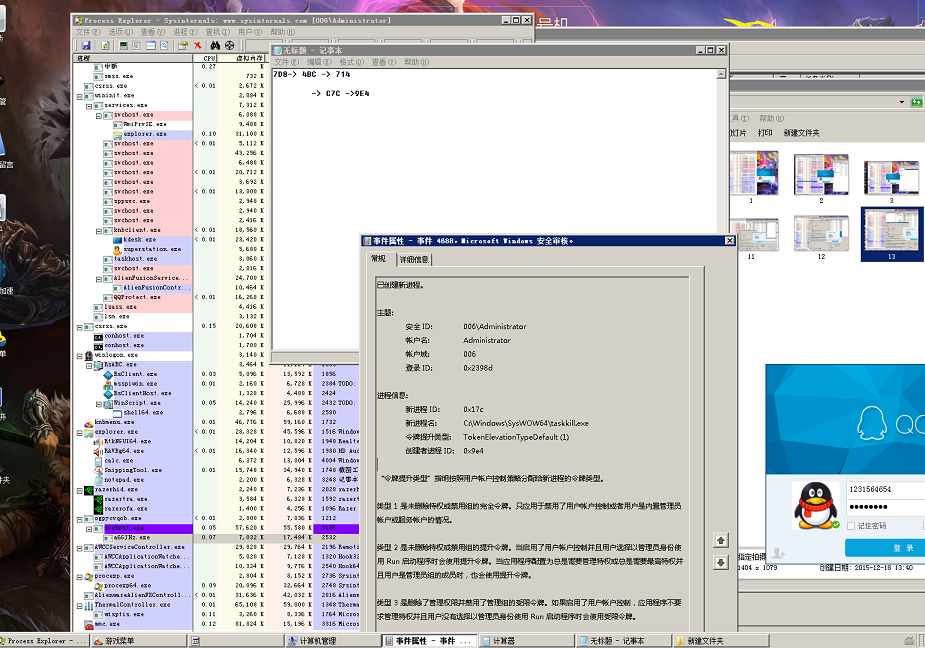Click the QQ password field

(885, 506)
